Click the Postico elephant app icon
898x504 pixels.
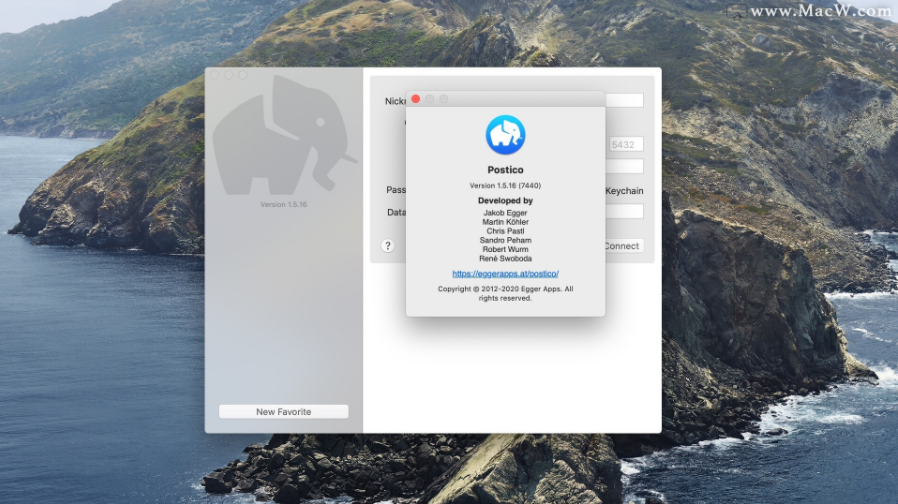[x=505, y=135]
